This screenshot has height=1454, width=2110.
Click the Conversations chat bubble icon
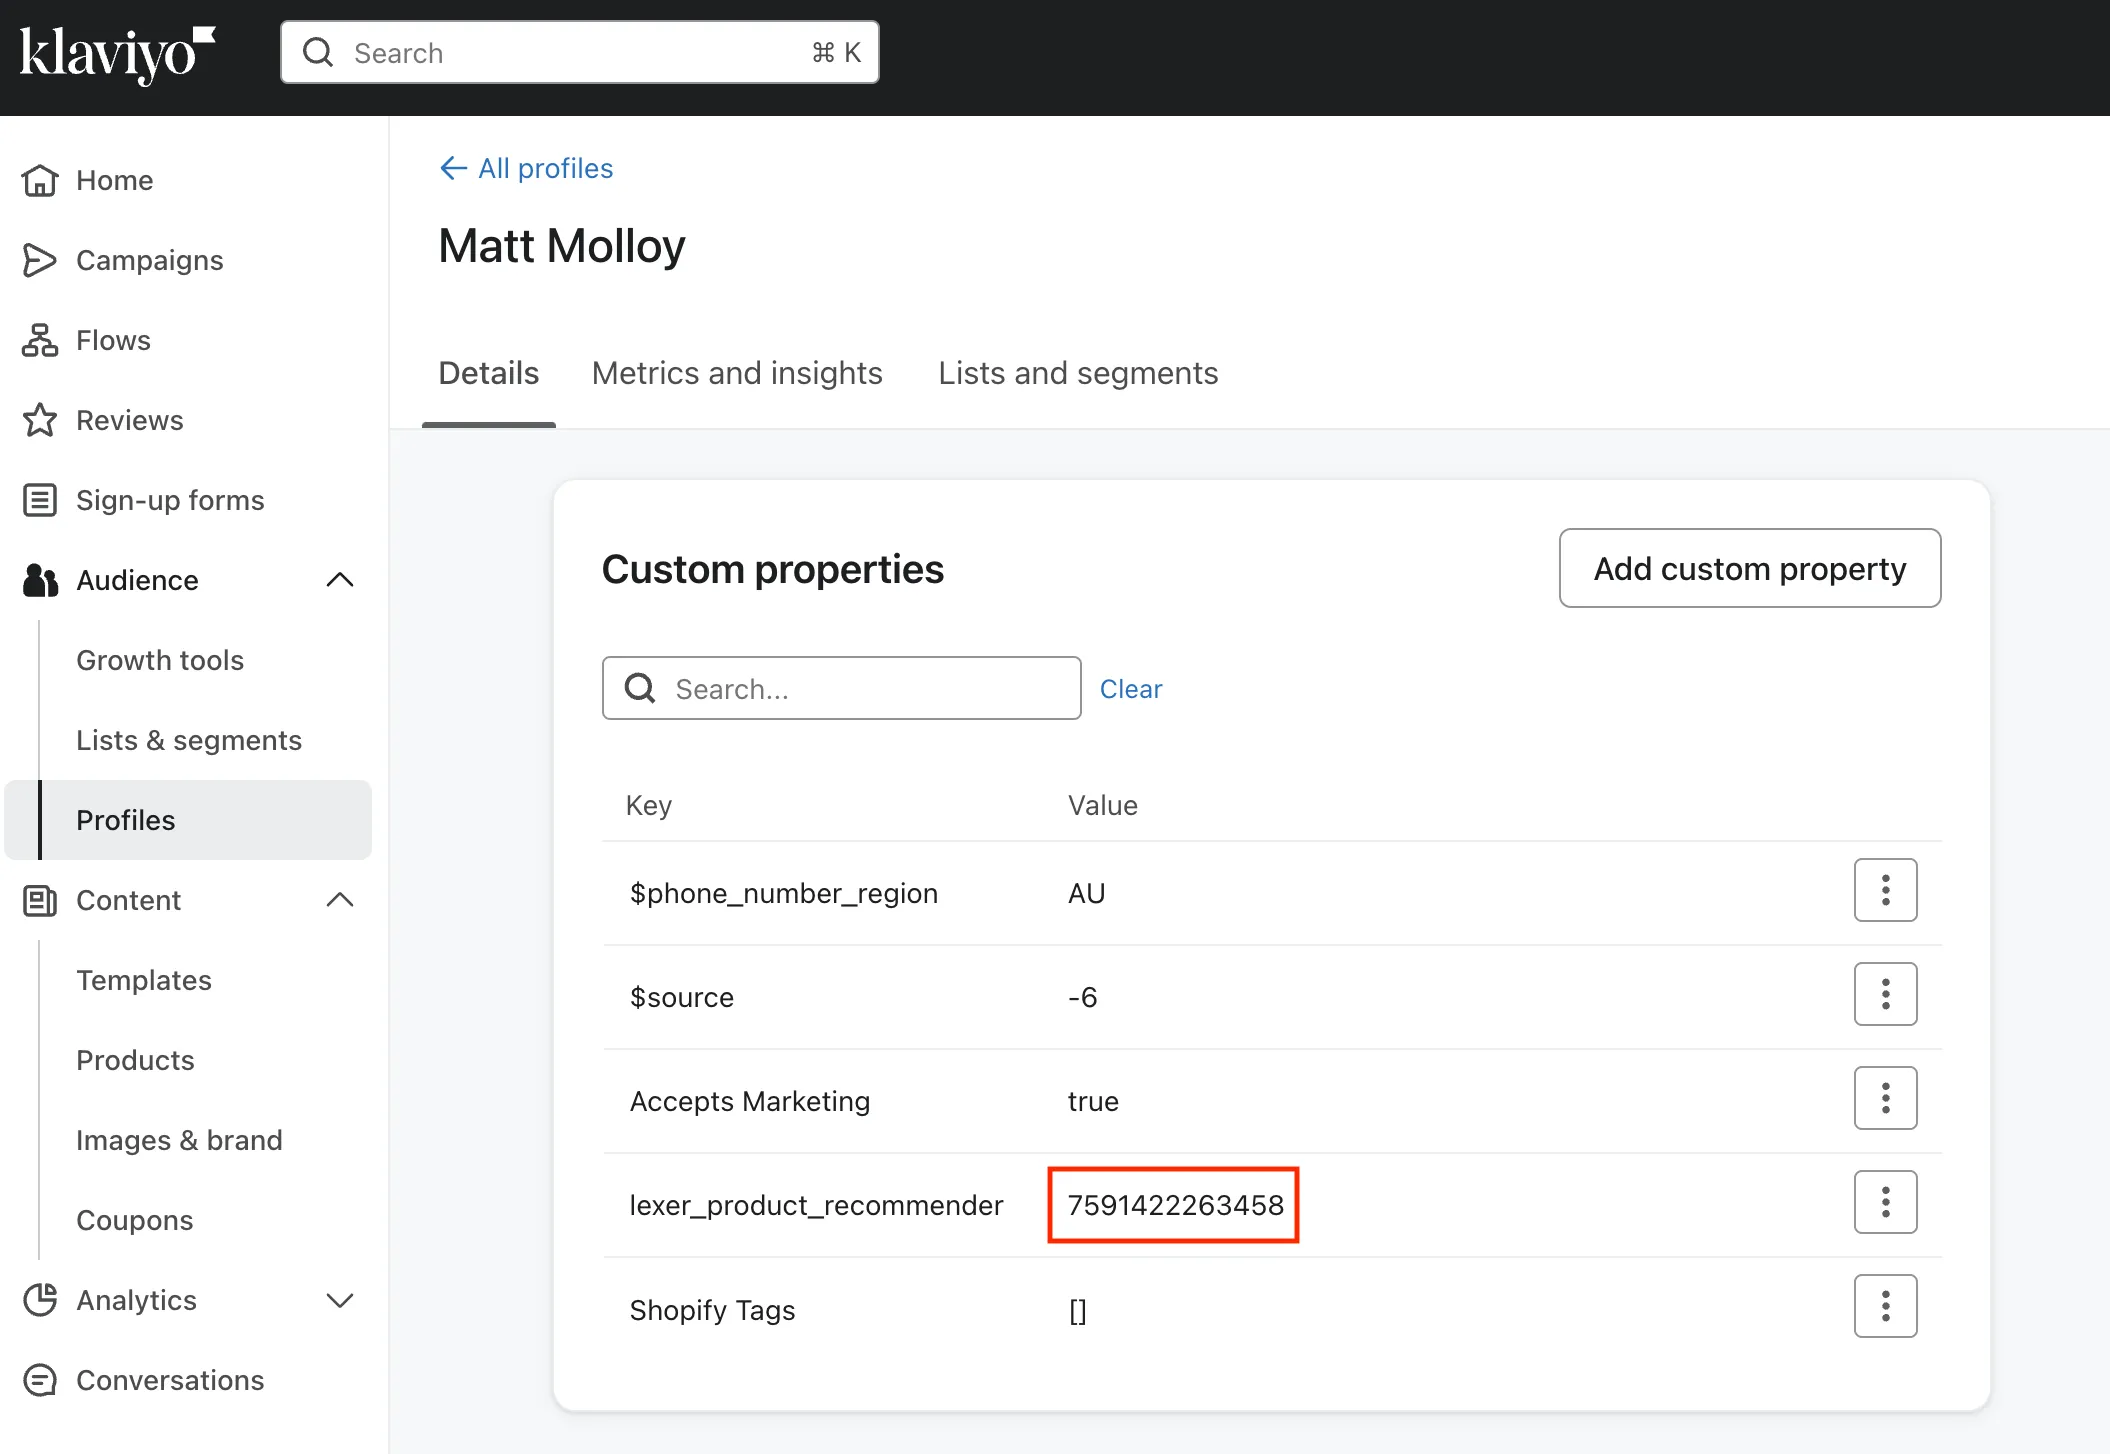(x=40, y=1380)
